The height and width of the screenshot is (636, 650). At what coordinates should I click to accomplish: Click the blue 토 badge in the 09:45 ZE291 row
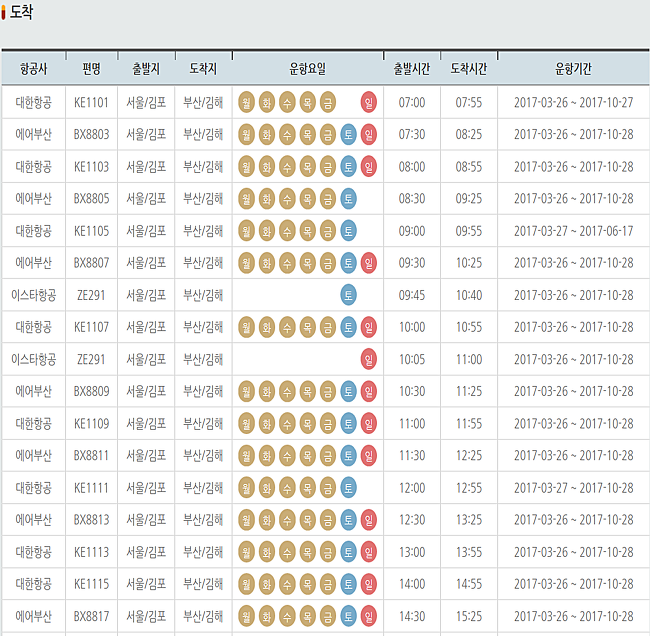click(x=348, y=295)
